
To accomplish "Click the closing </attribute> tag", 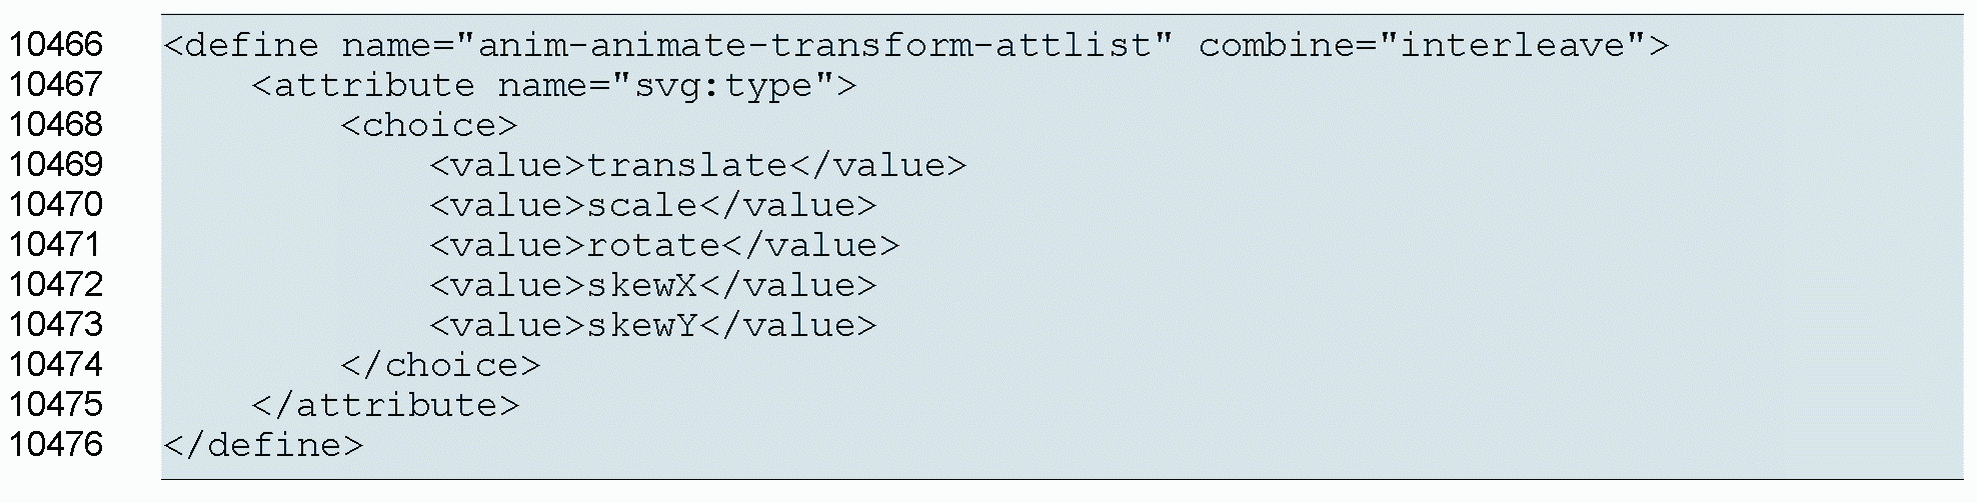I will (x=385, y=406).
